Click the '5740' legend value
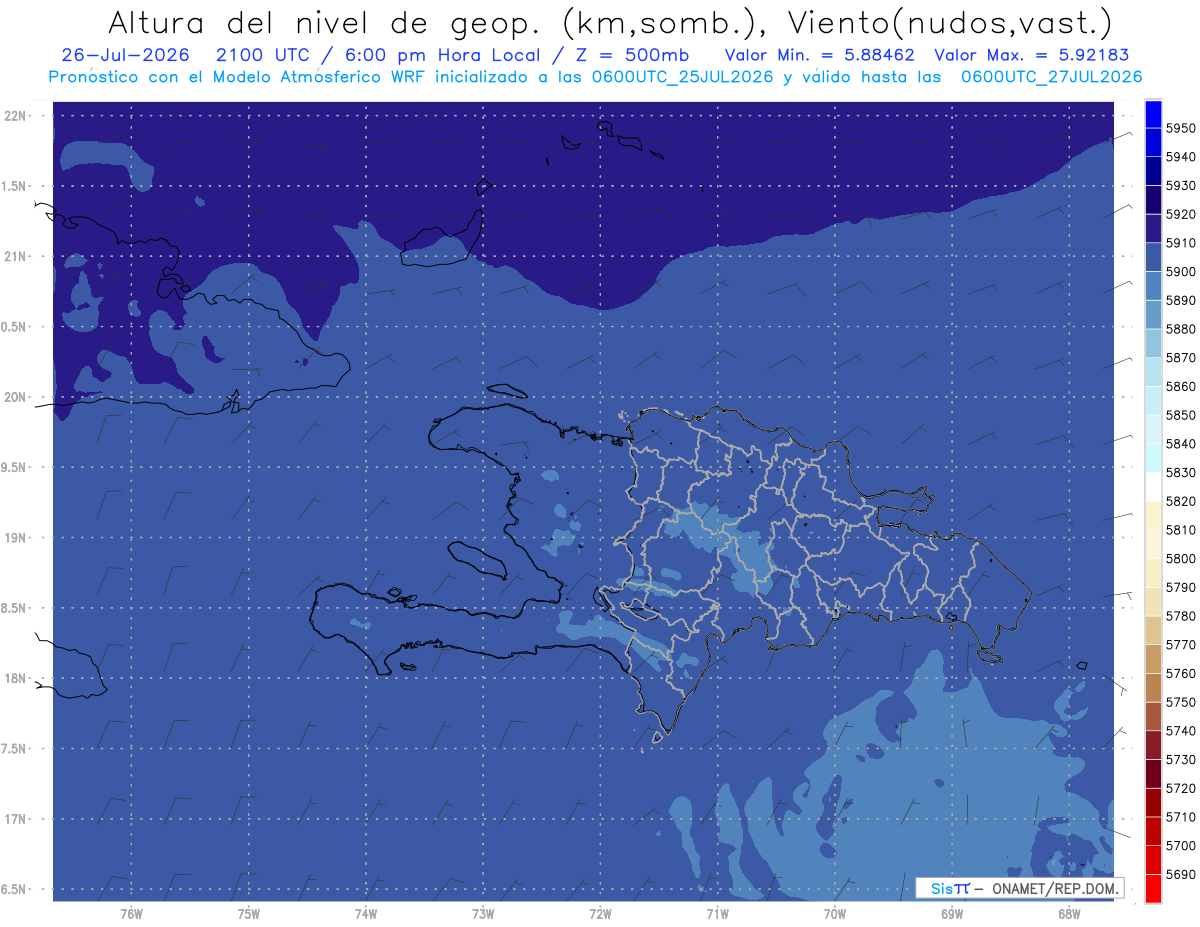The image size is (1200, 927). coord(1181,731)
